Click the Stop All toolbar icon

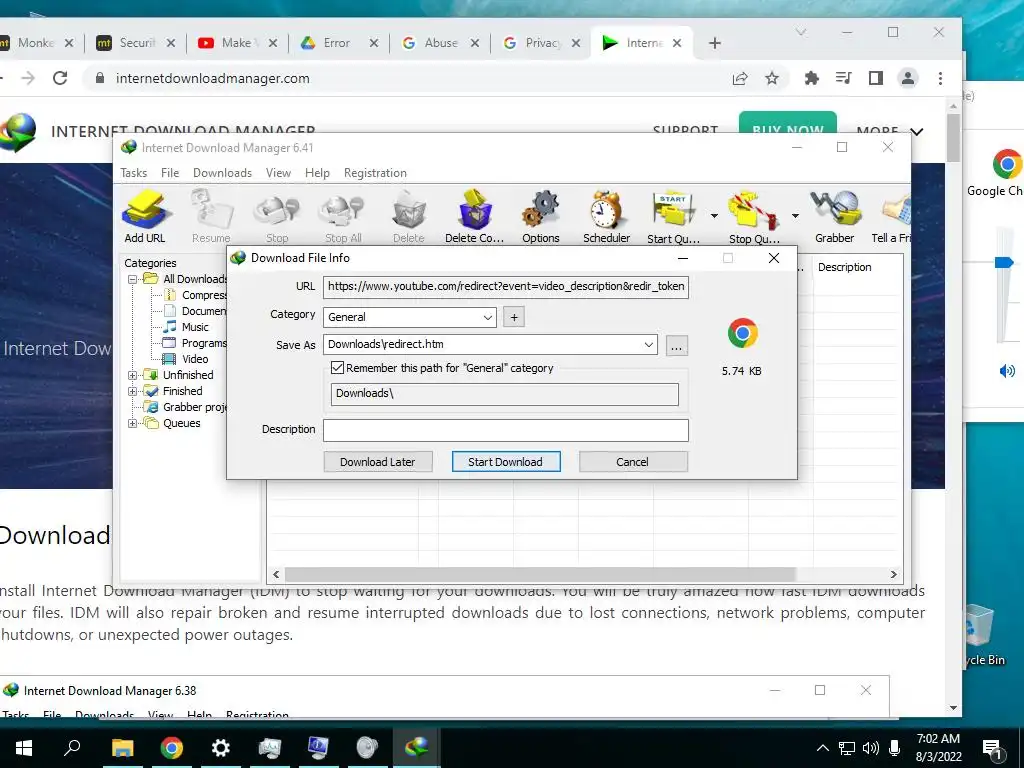[343, 216]
